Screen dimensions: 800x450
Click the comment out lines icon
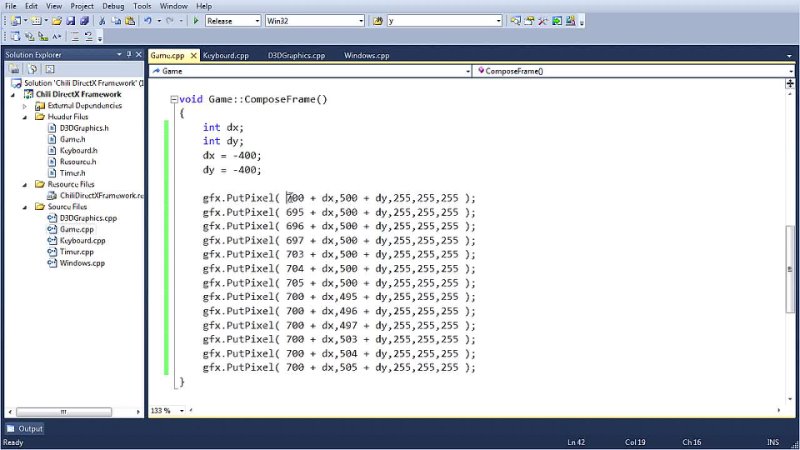tap(75, 36)
